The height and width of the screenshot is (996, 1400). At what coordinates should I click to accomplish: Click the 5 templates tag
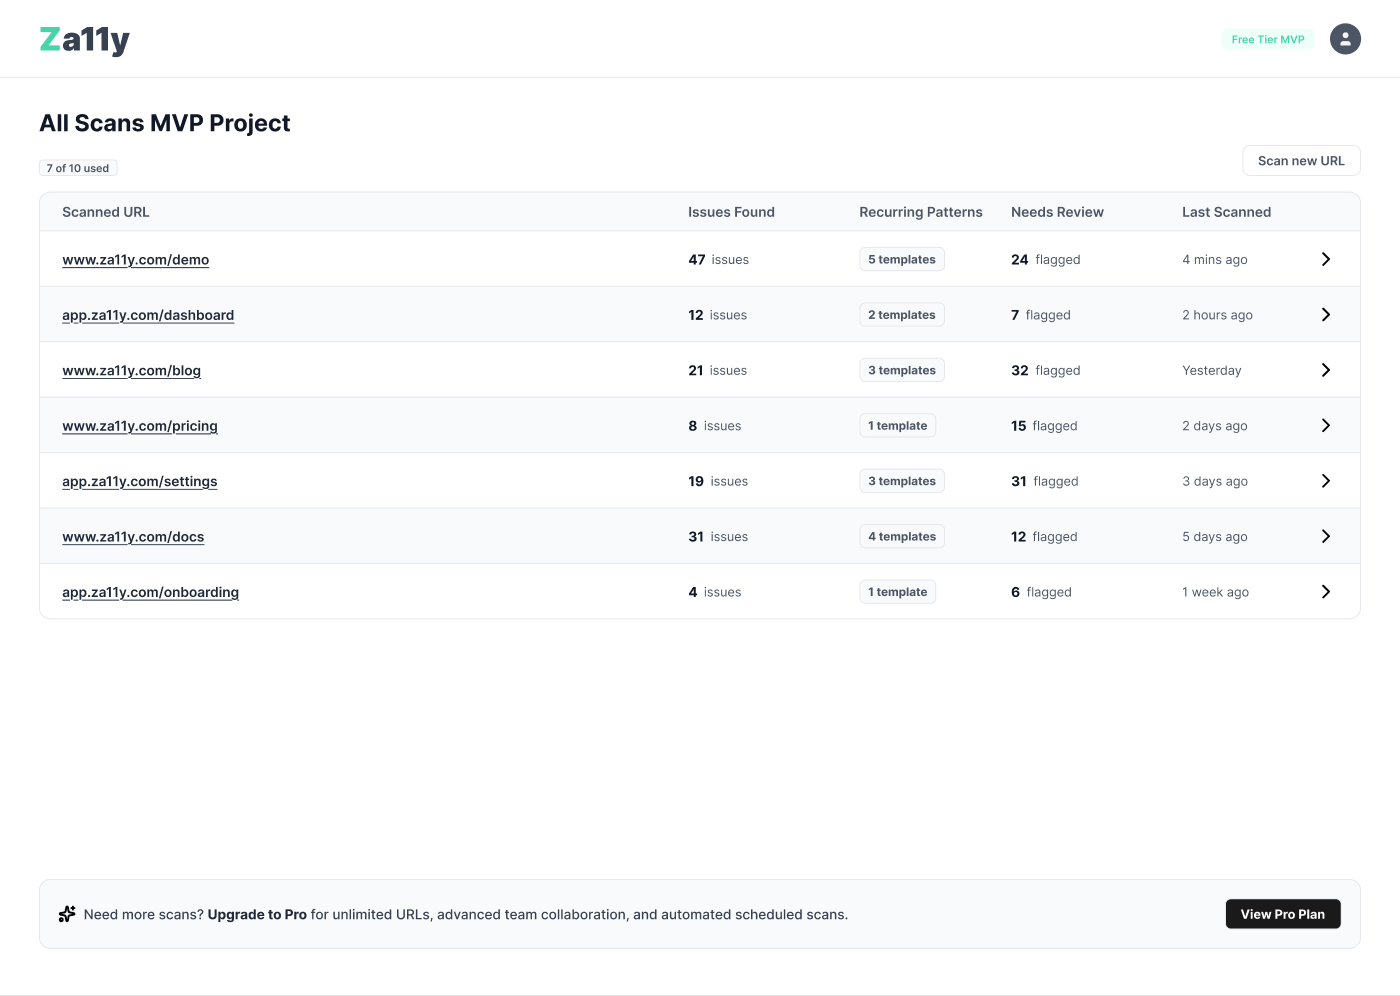tap(902, 259)
